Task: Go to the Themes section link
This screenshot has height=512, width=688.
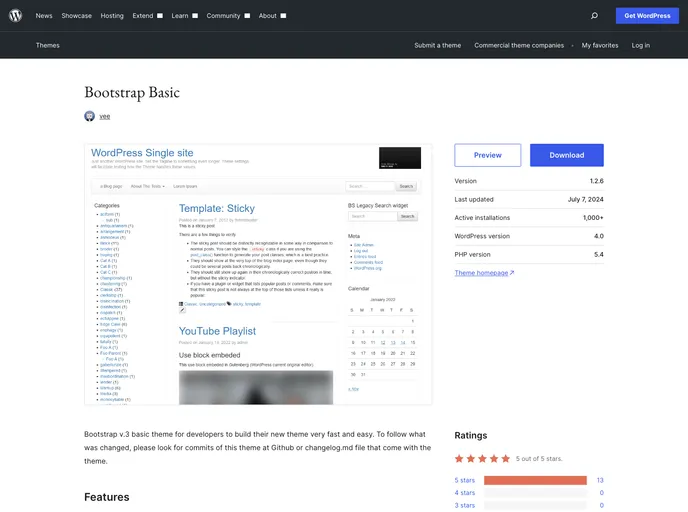Action: 48,45
